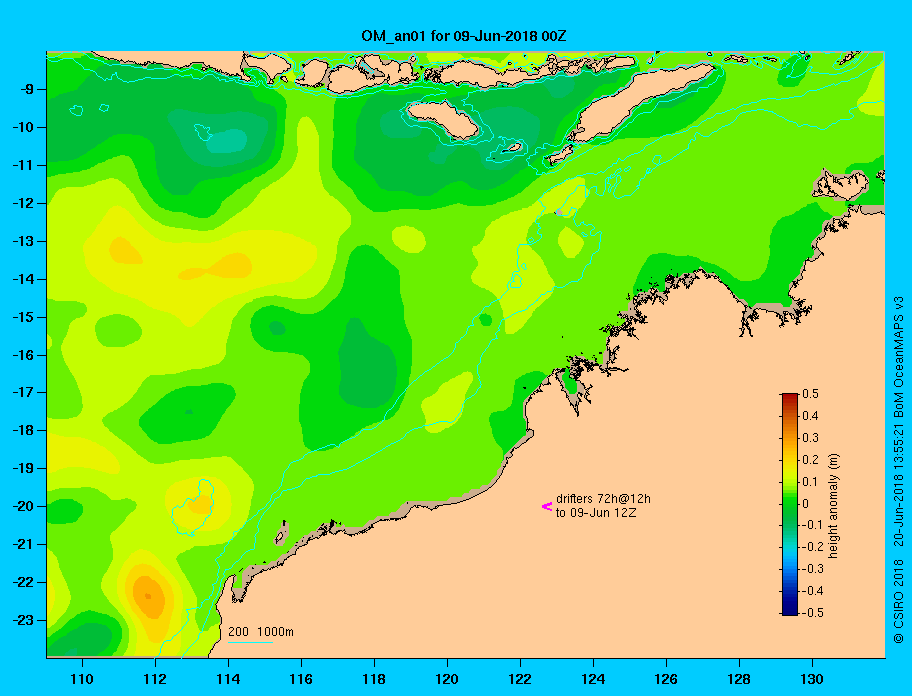Click latitude axis label "-20"
This screenshot has width=912, height=696.
coord(23,506)
